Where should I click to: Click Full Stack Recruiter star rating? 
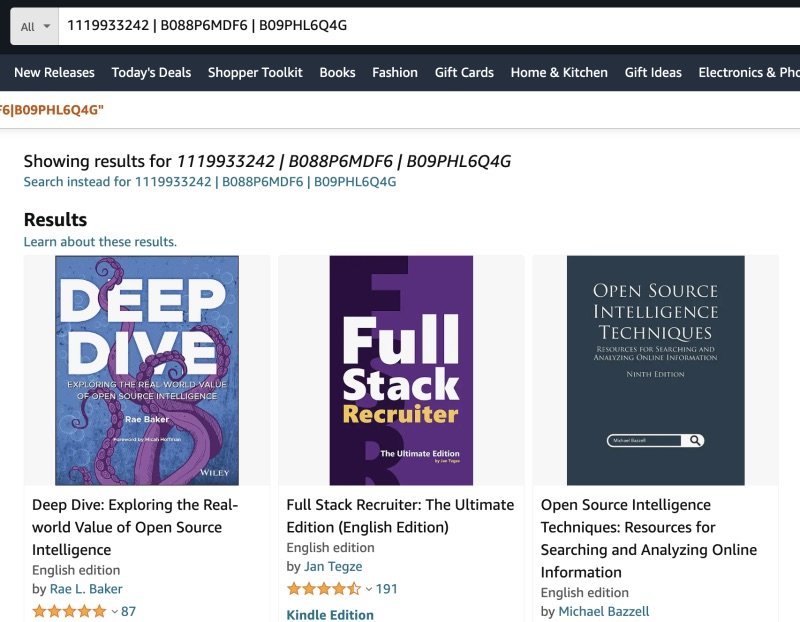(324, 589)
